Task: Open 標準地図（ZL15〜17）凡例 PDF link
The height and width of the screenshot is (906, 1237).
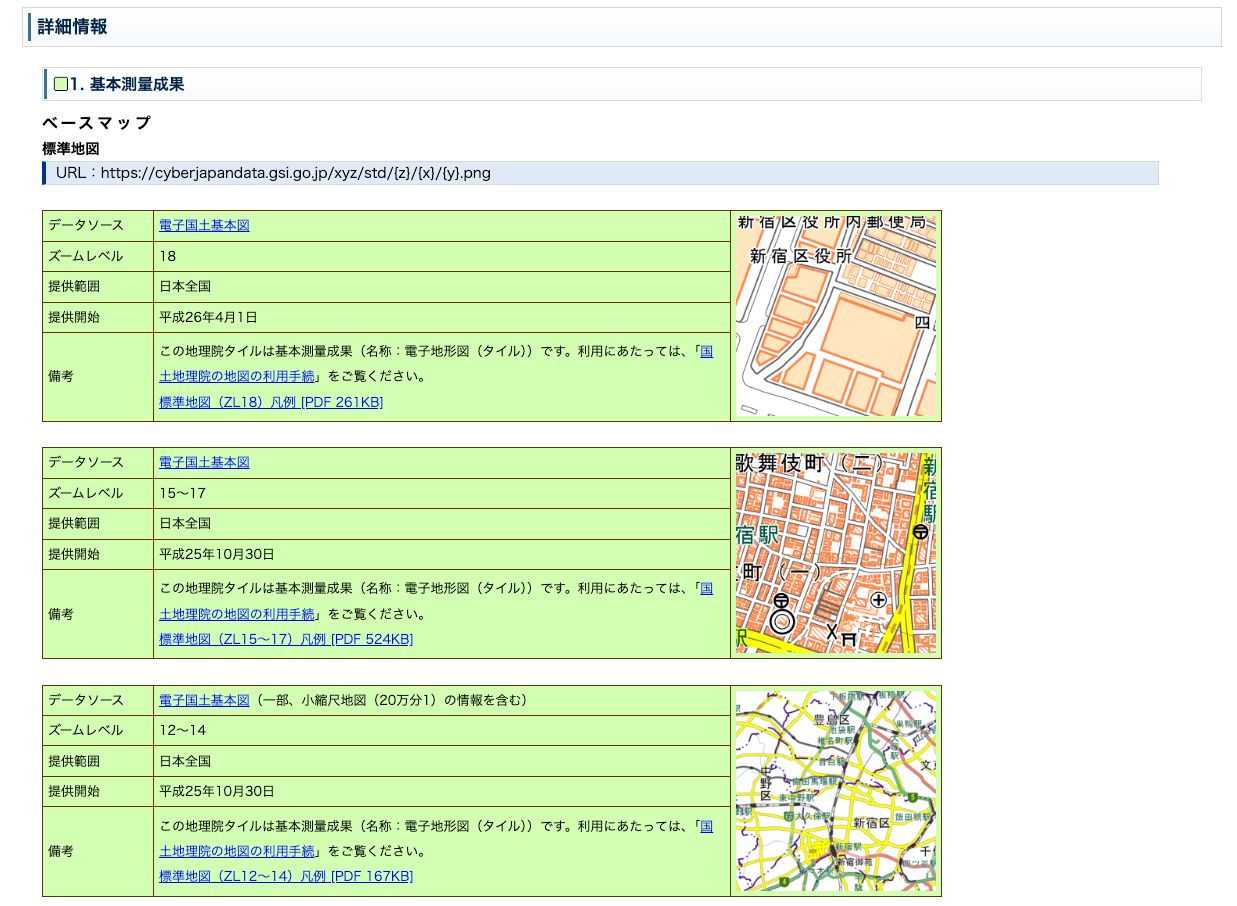Action: pyautogui.click(x=286, y=639)
